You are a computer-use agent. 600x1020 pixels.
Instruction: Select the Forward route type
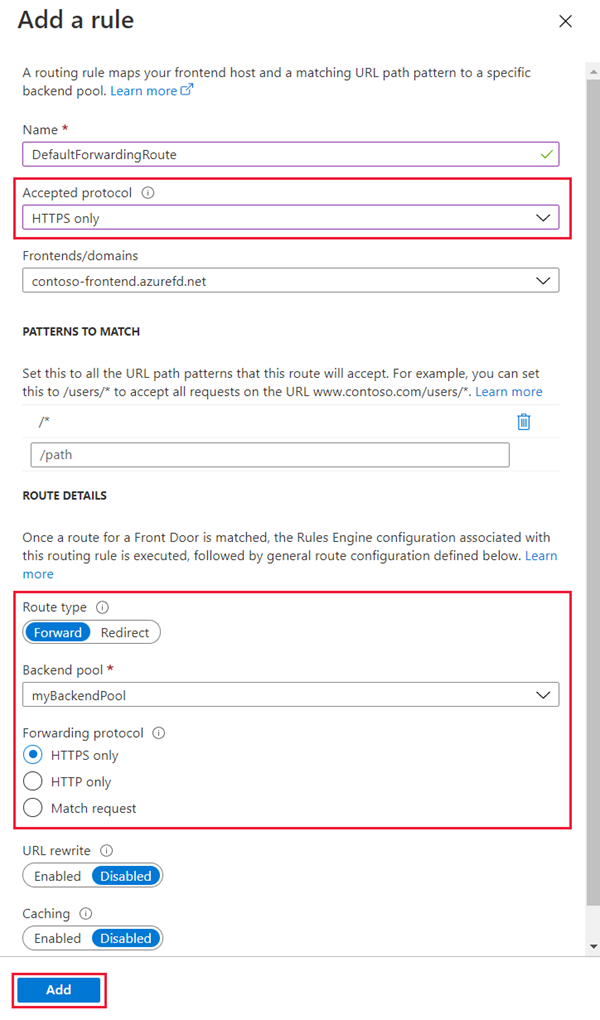pos(57,632)
